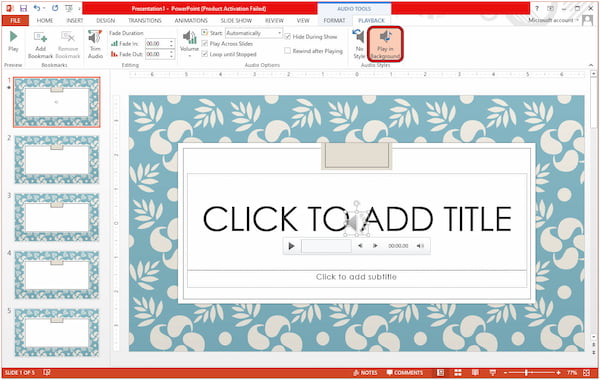Click Play in Background audio style
This screenshot has height=380, width=600.
[385, 44]
